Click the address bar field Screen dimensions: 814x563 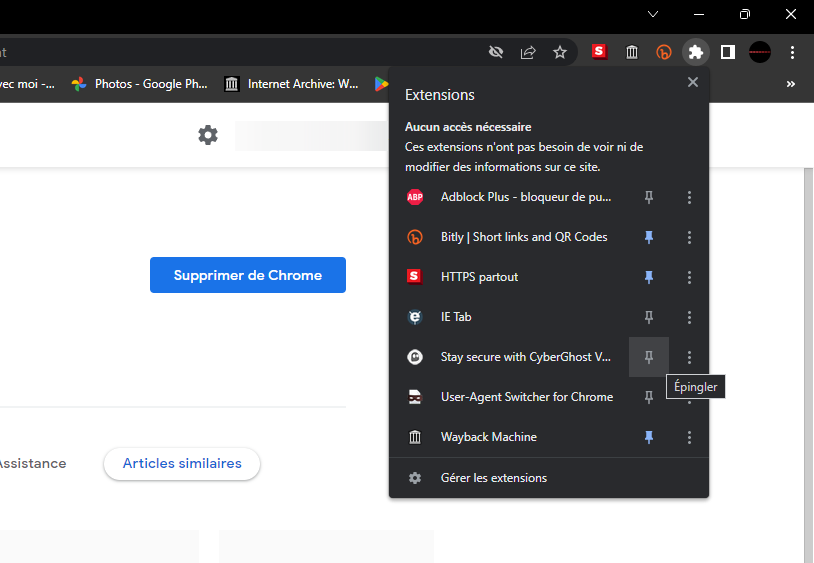click(239, 52)
